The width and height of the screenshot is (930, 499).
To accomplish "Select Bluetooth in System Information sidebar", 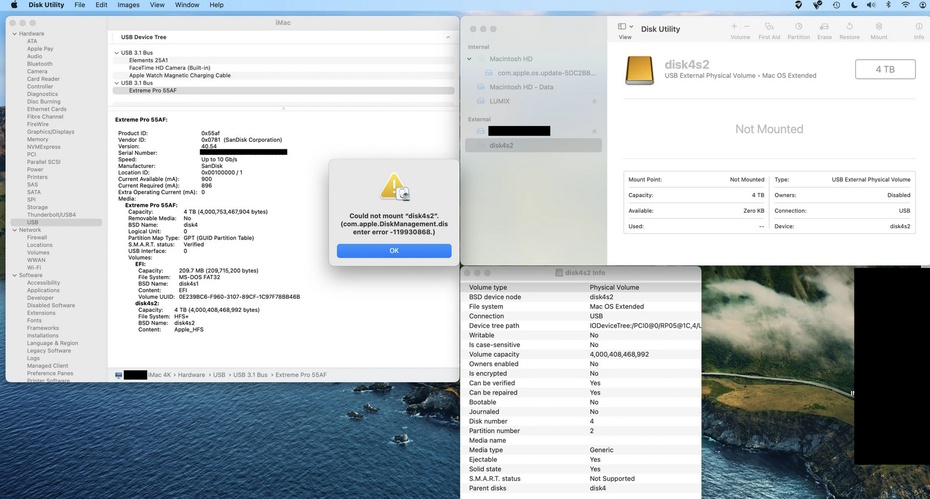I will (x=40, y=63).
